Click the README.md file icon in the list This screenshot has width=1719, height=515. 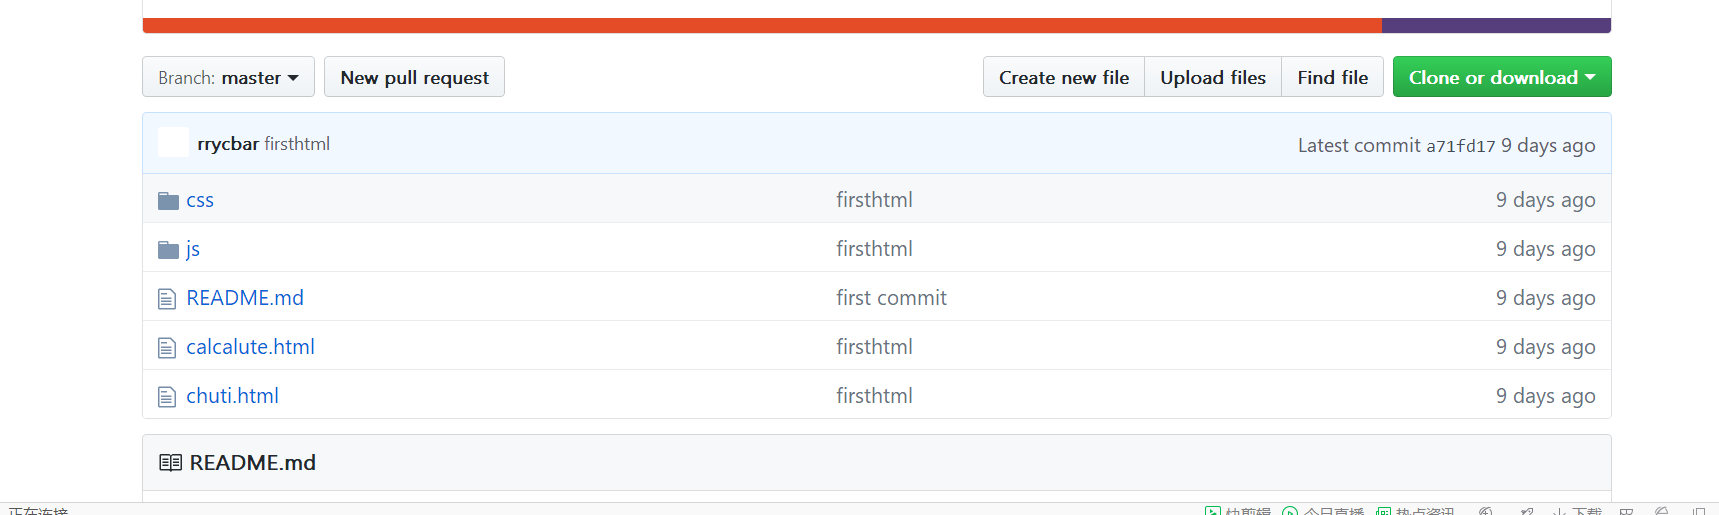pyautogui.click(x=167, y=299)
